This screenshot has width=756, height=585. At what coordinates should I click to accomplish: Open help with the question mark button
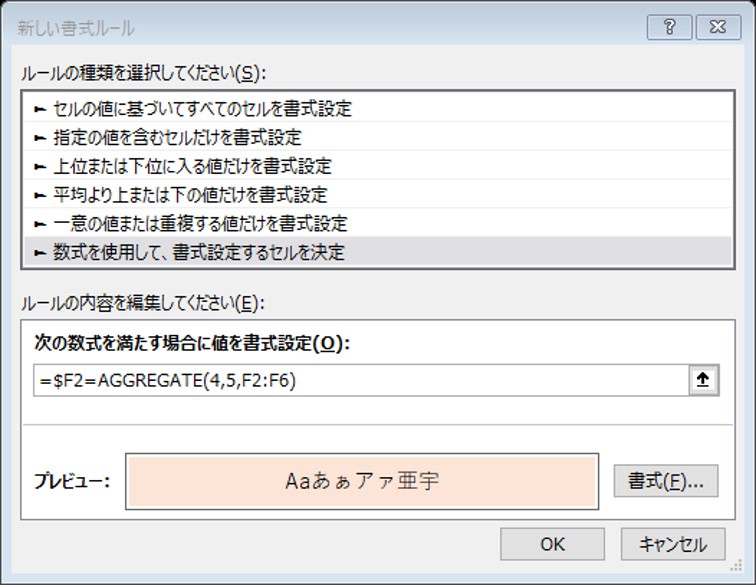coord(669,27)
